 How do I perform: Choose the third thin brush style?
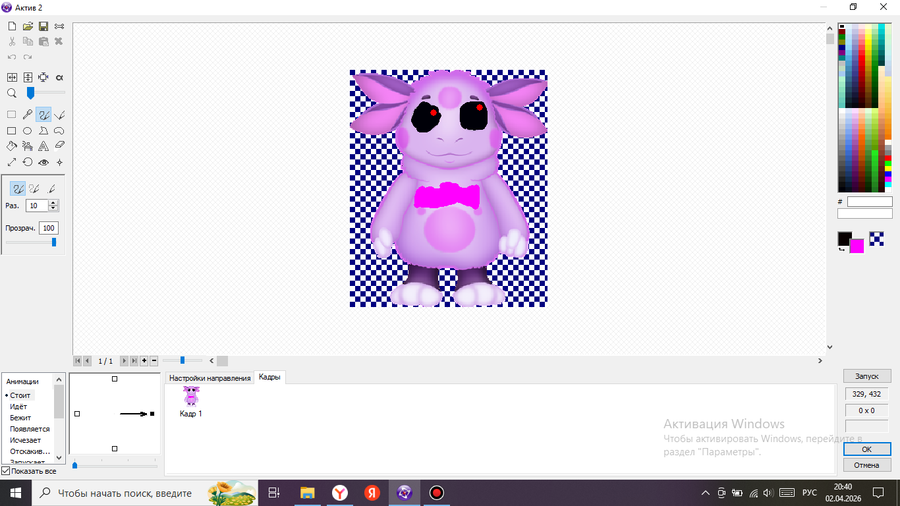51,189
